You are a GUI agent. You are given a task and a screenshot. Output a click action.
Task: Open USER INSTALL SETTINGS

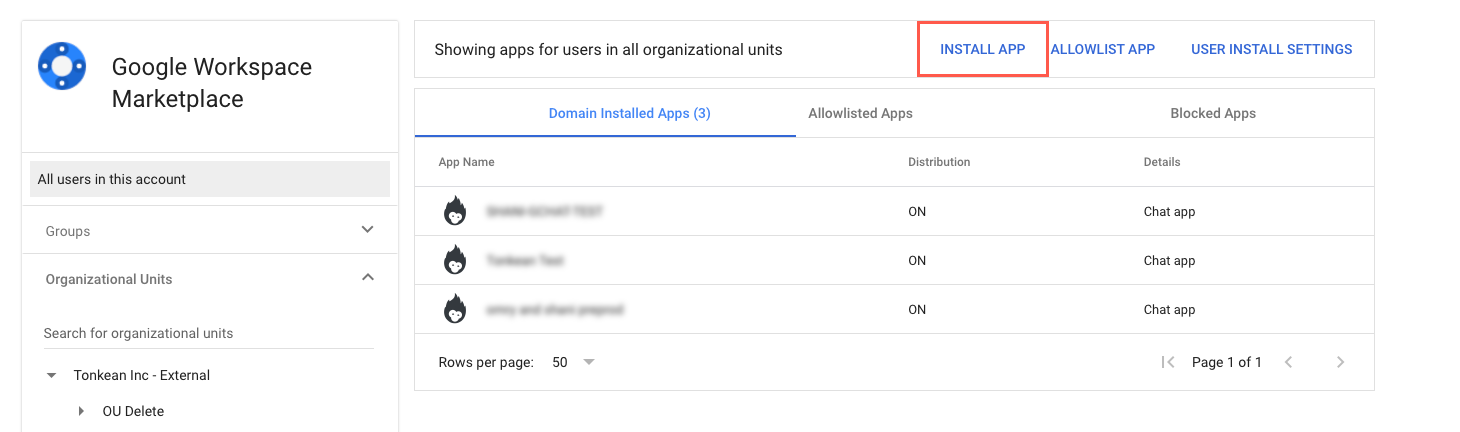pos(1271,49)
